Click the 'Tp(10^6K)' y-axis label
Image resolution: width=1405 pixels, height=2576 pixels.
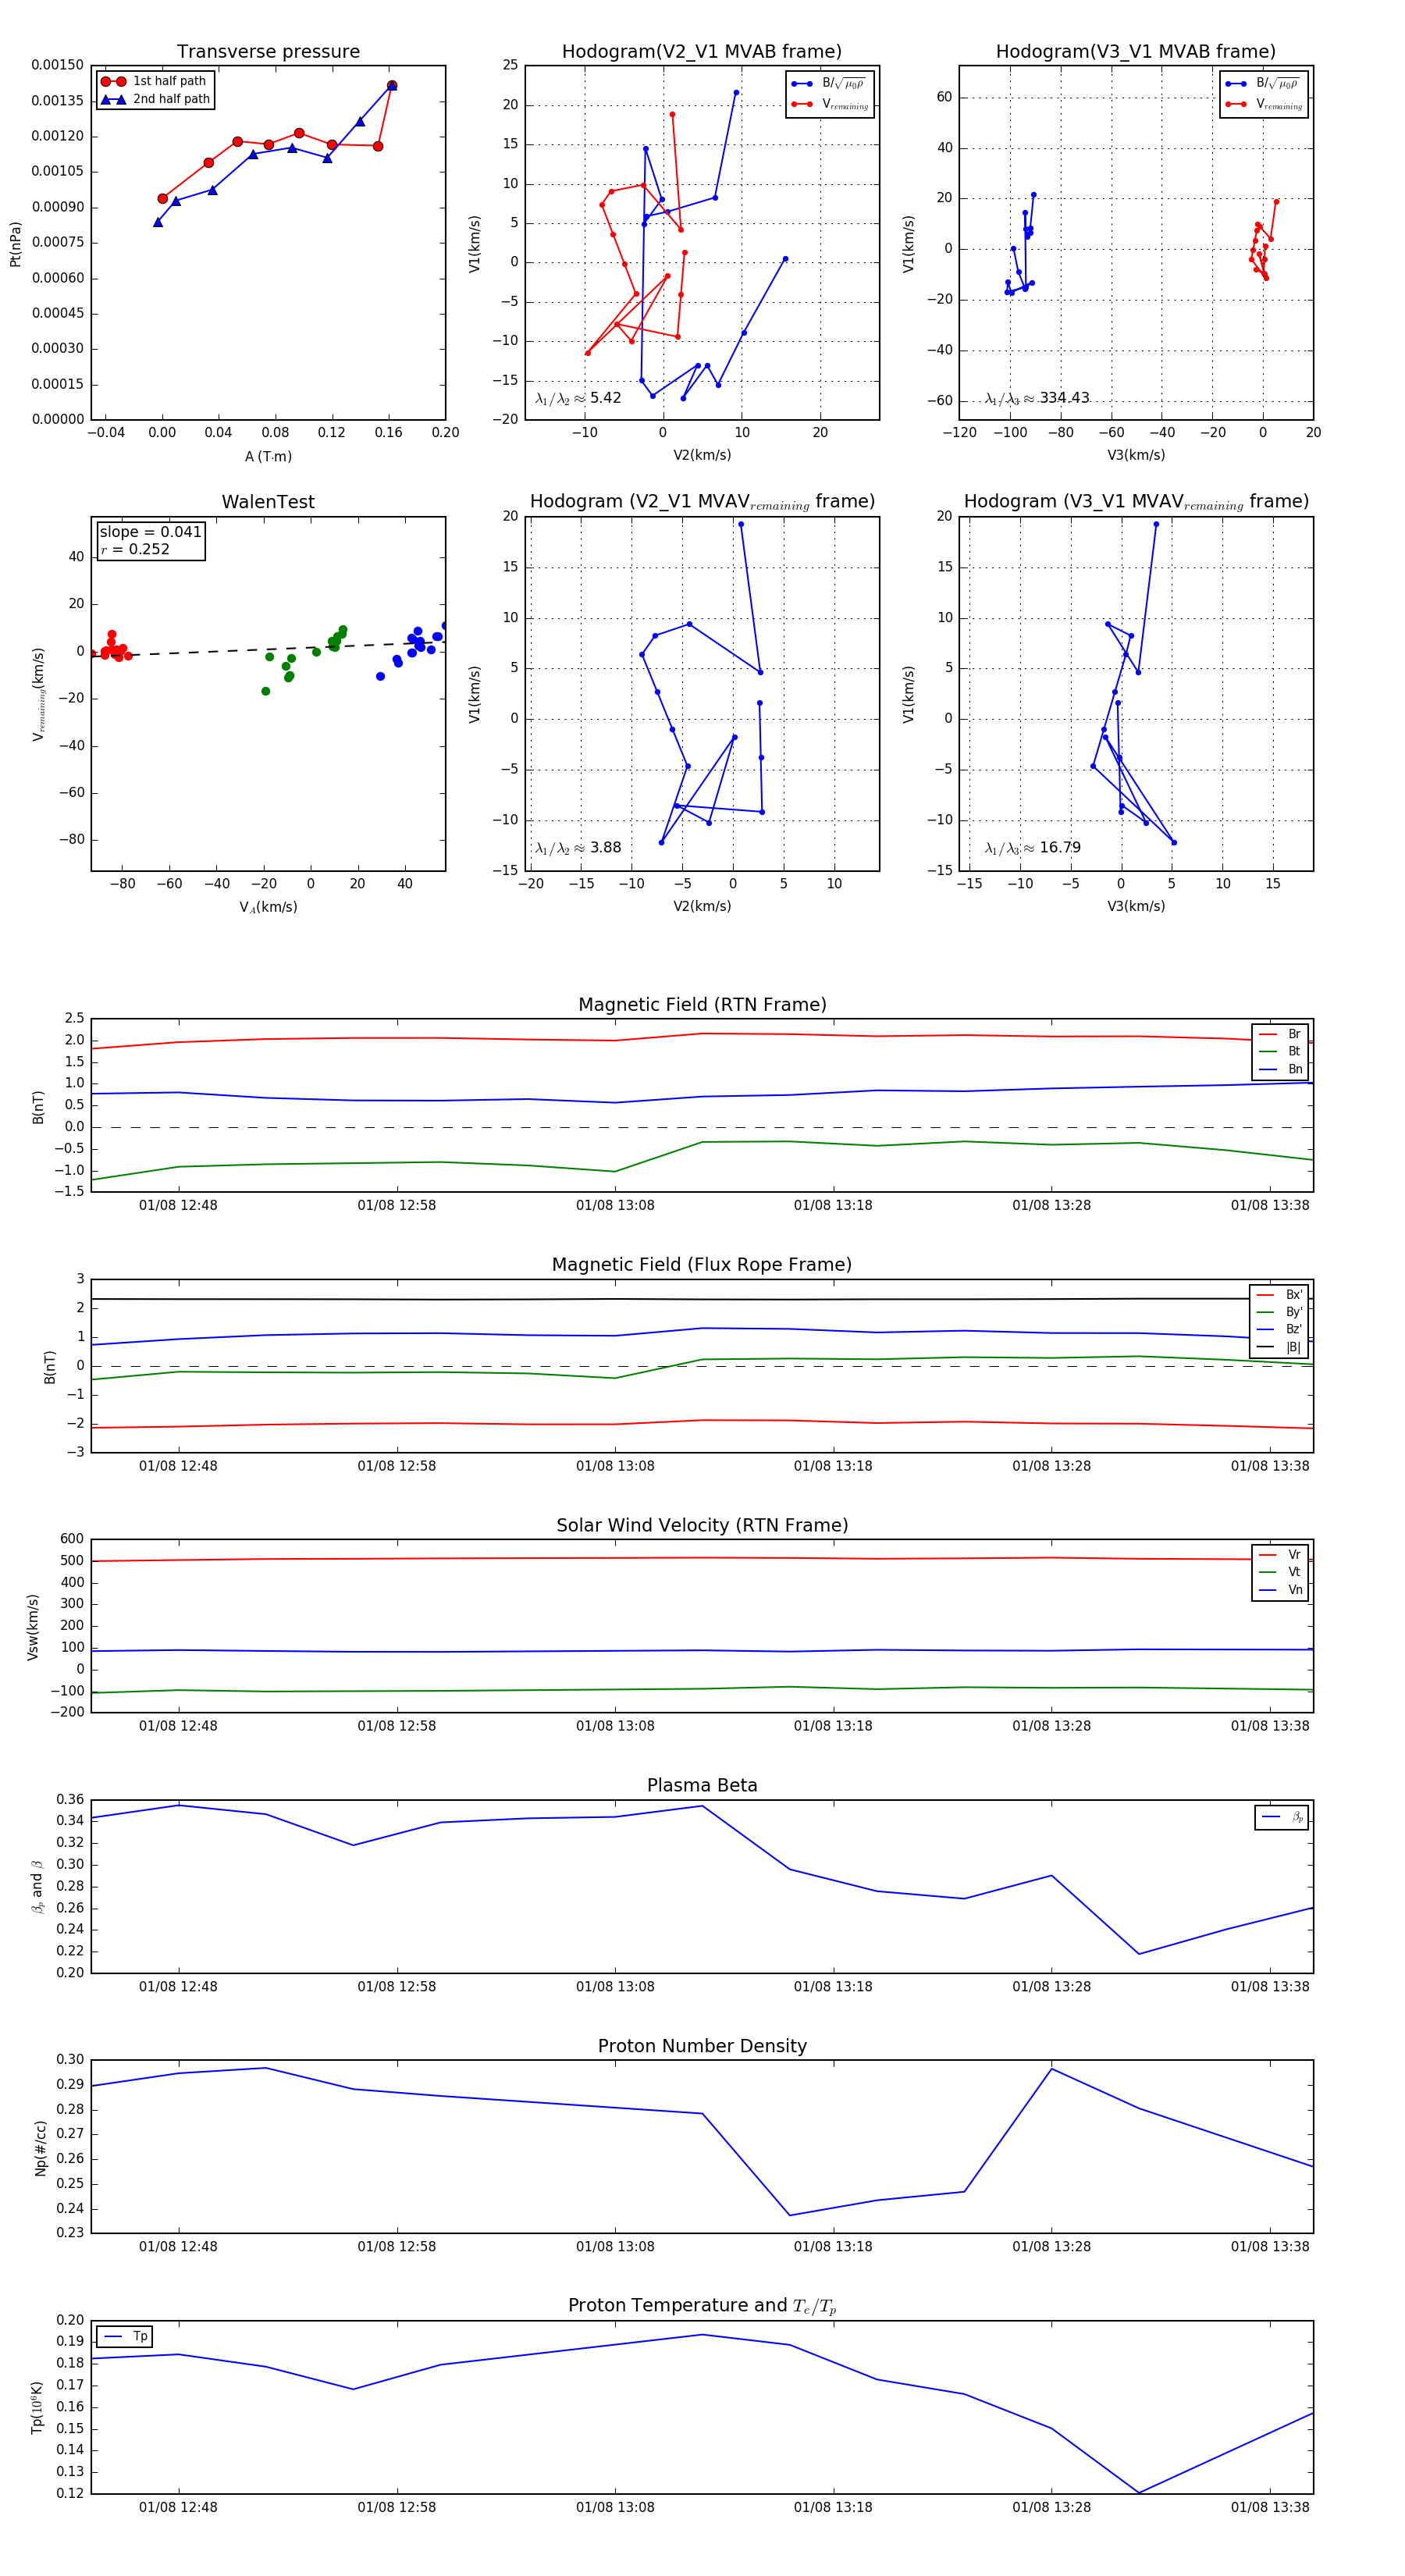tap(37, 2407)
